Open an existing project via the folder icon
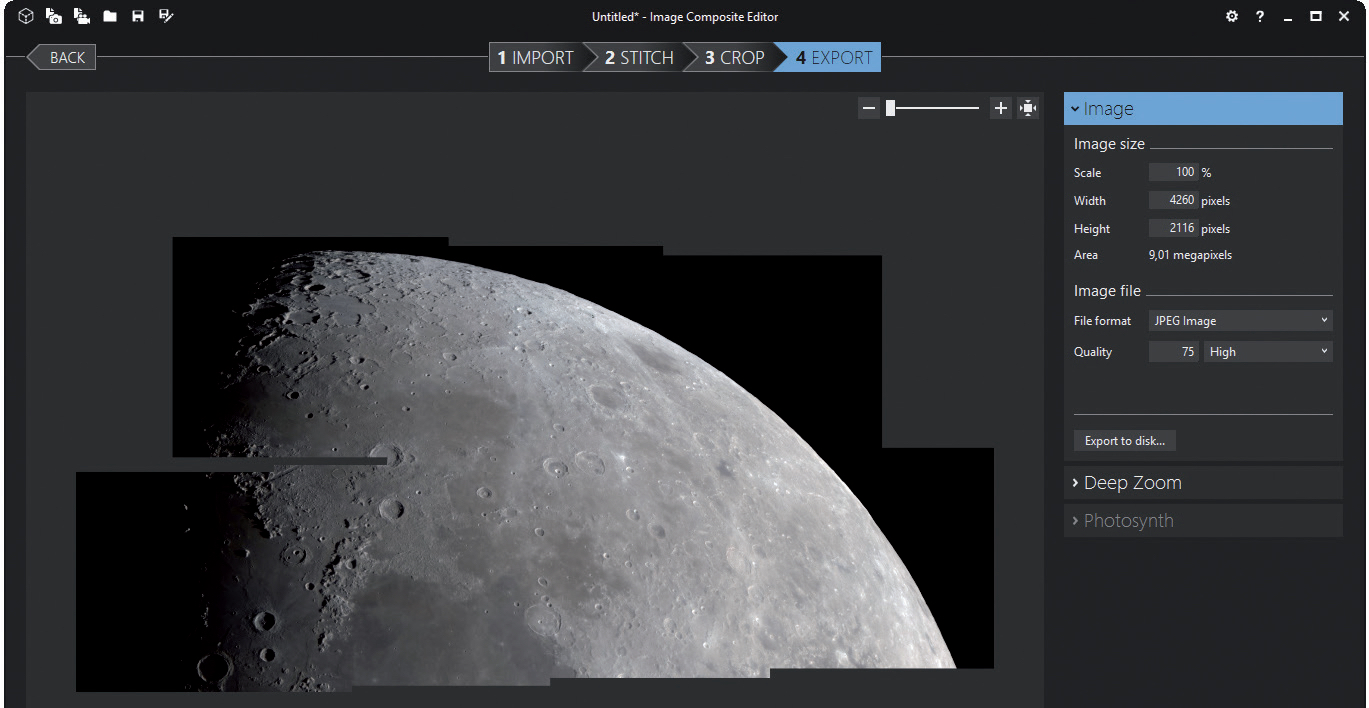This screenshot has height=708, width=1369. (x=110, y=17)
